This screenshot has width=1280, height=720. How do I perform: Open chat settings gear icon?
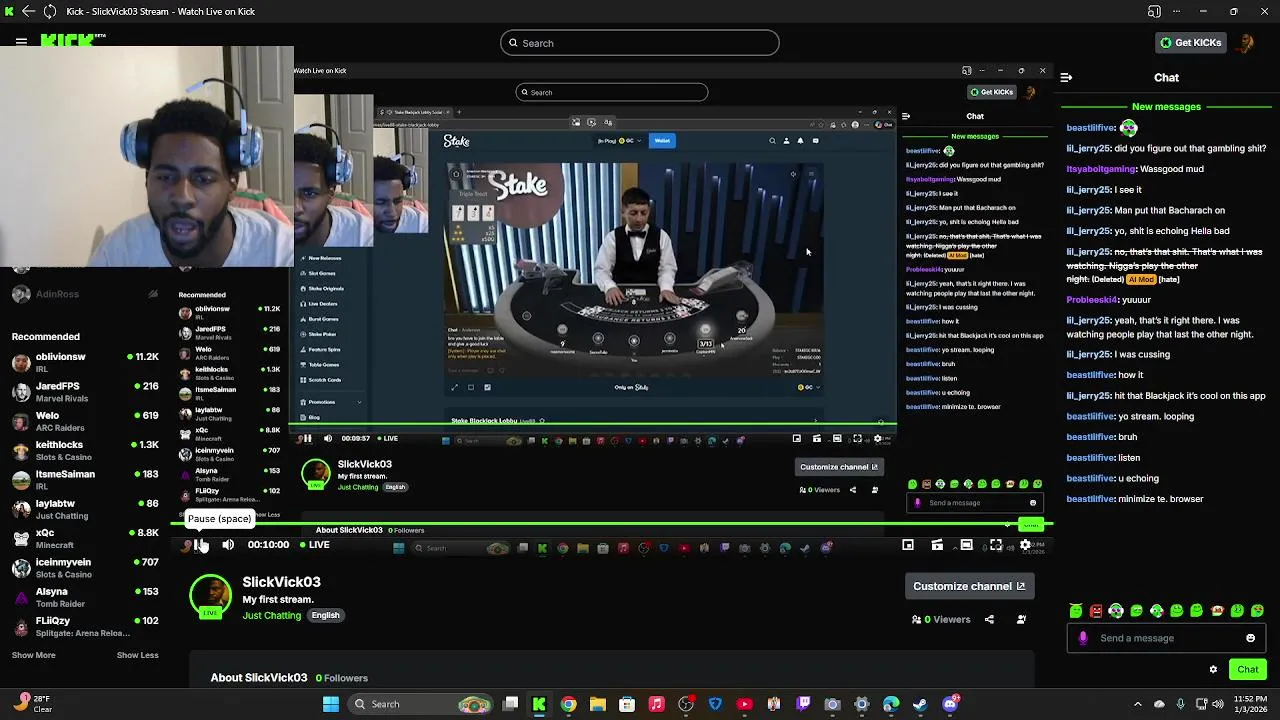(1213, 669)
